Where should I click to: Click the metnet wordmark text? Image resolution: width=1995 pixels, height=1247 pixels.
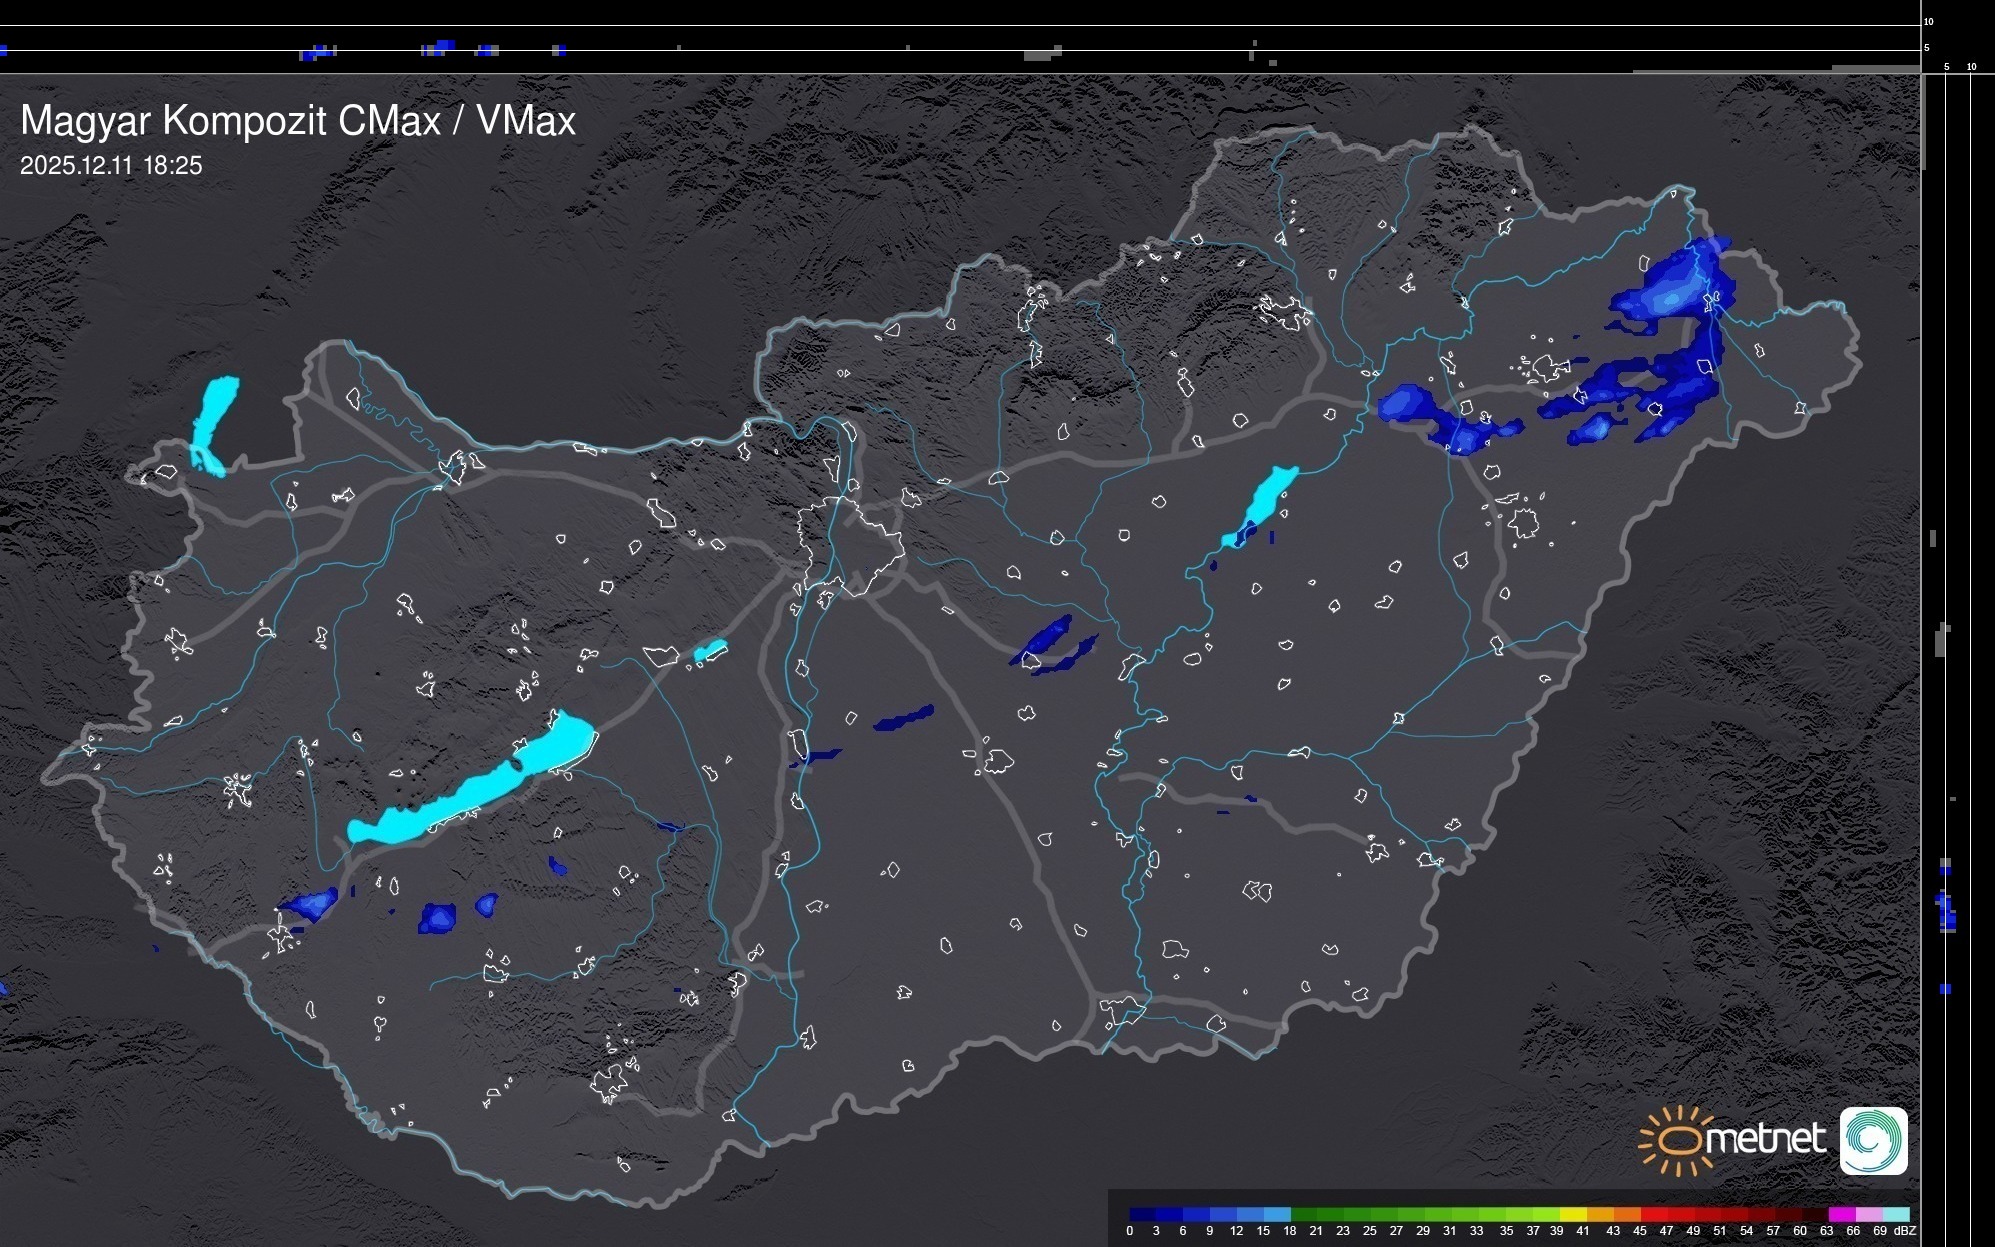click(x=1765, y=1140)
